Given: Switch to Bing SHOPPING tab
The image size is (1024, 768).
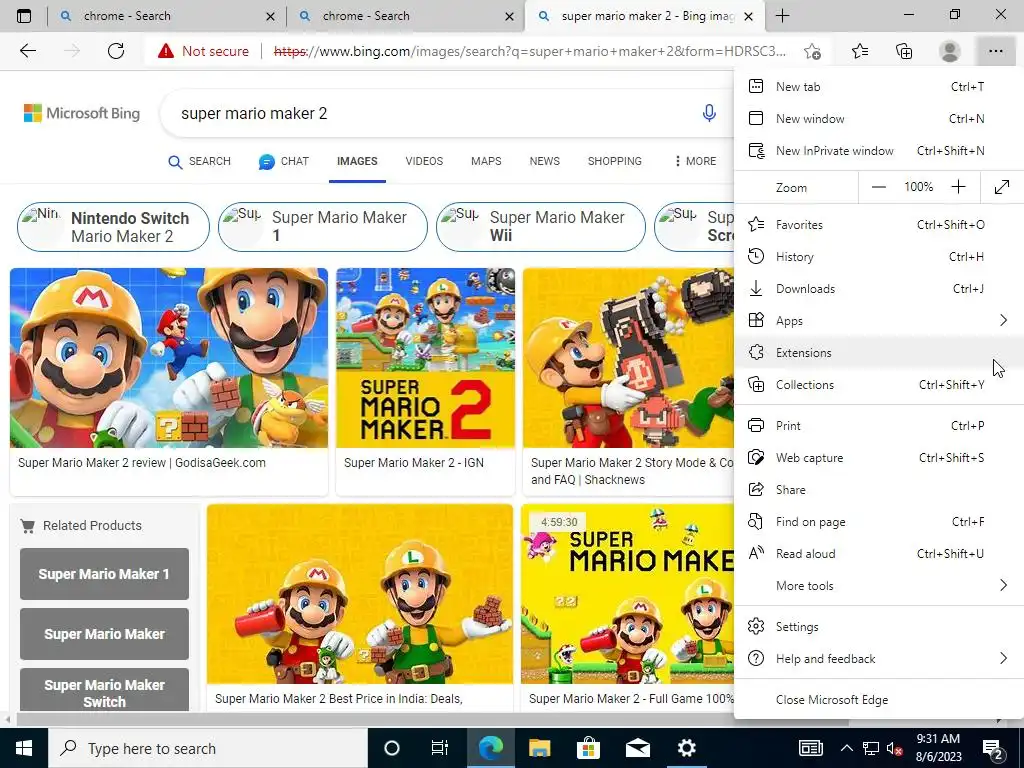Looking at the screenshot, I should [615, 161].
